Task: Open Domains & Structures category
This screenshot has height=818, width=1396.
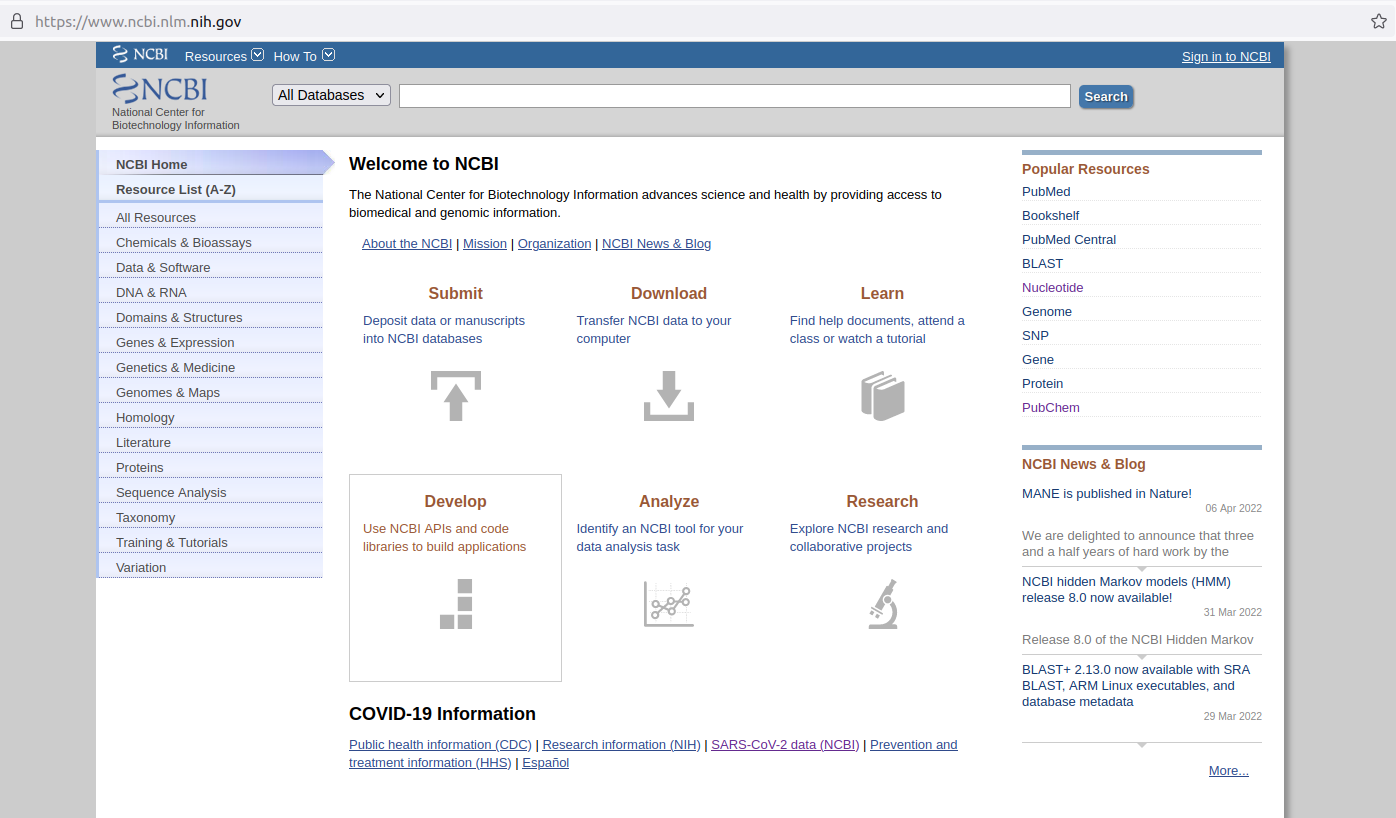Action: click(x=210, y=317)
